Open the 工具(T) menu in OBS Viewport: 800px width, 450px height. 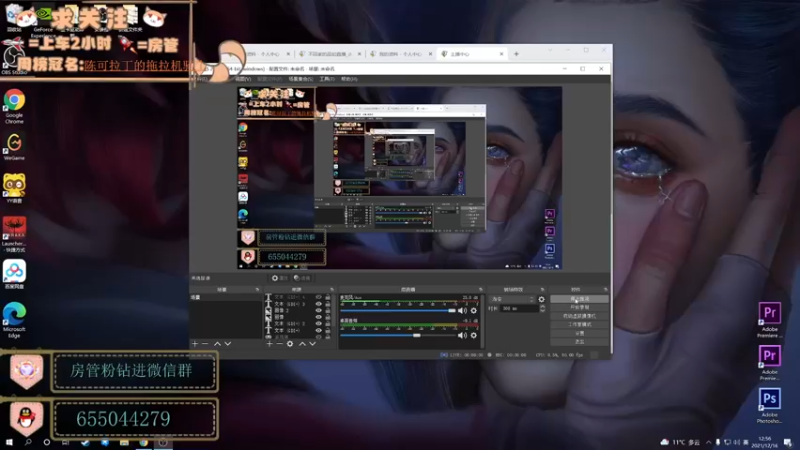(327, 79)
